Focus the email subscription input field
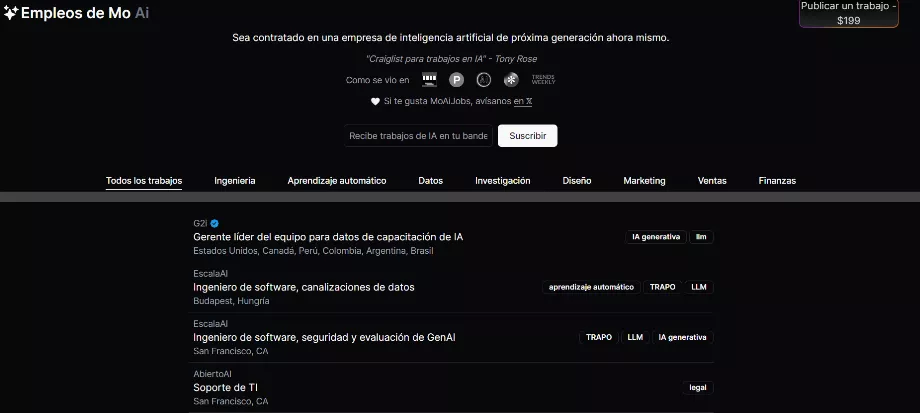The image size is (920, 413). pos(418,136)
